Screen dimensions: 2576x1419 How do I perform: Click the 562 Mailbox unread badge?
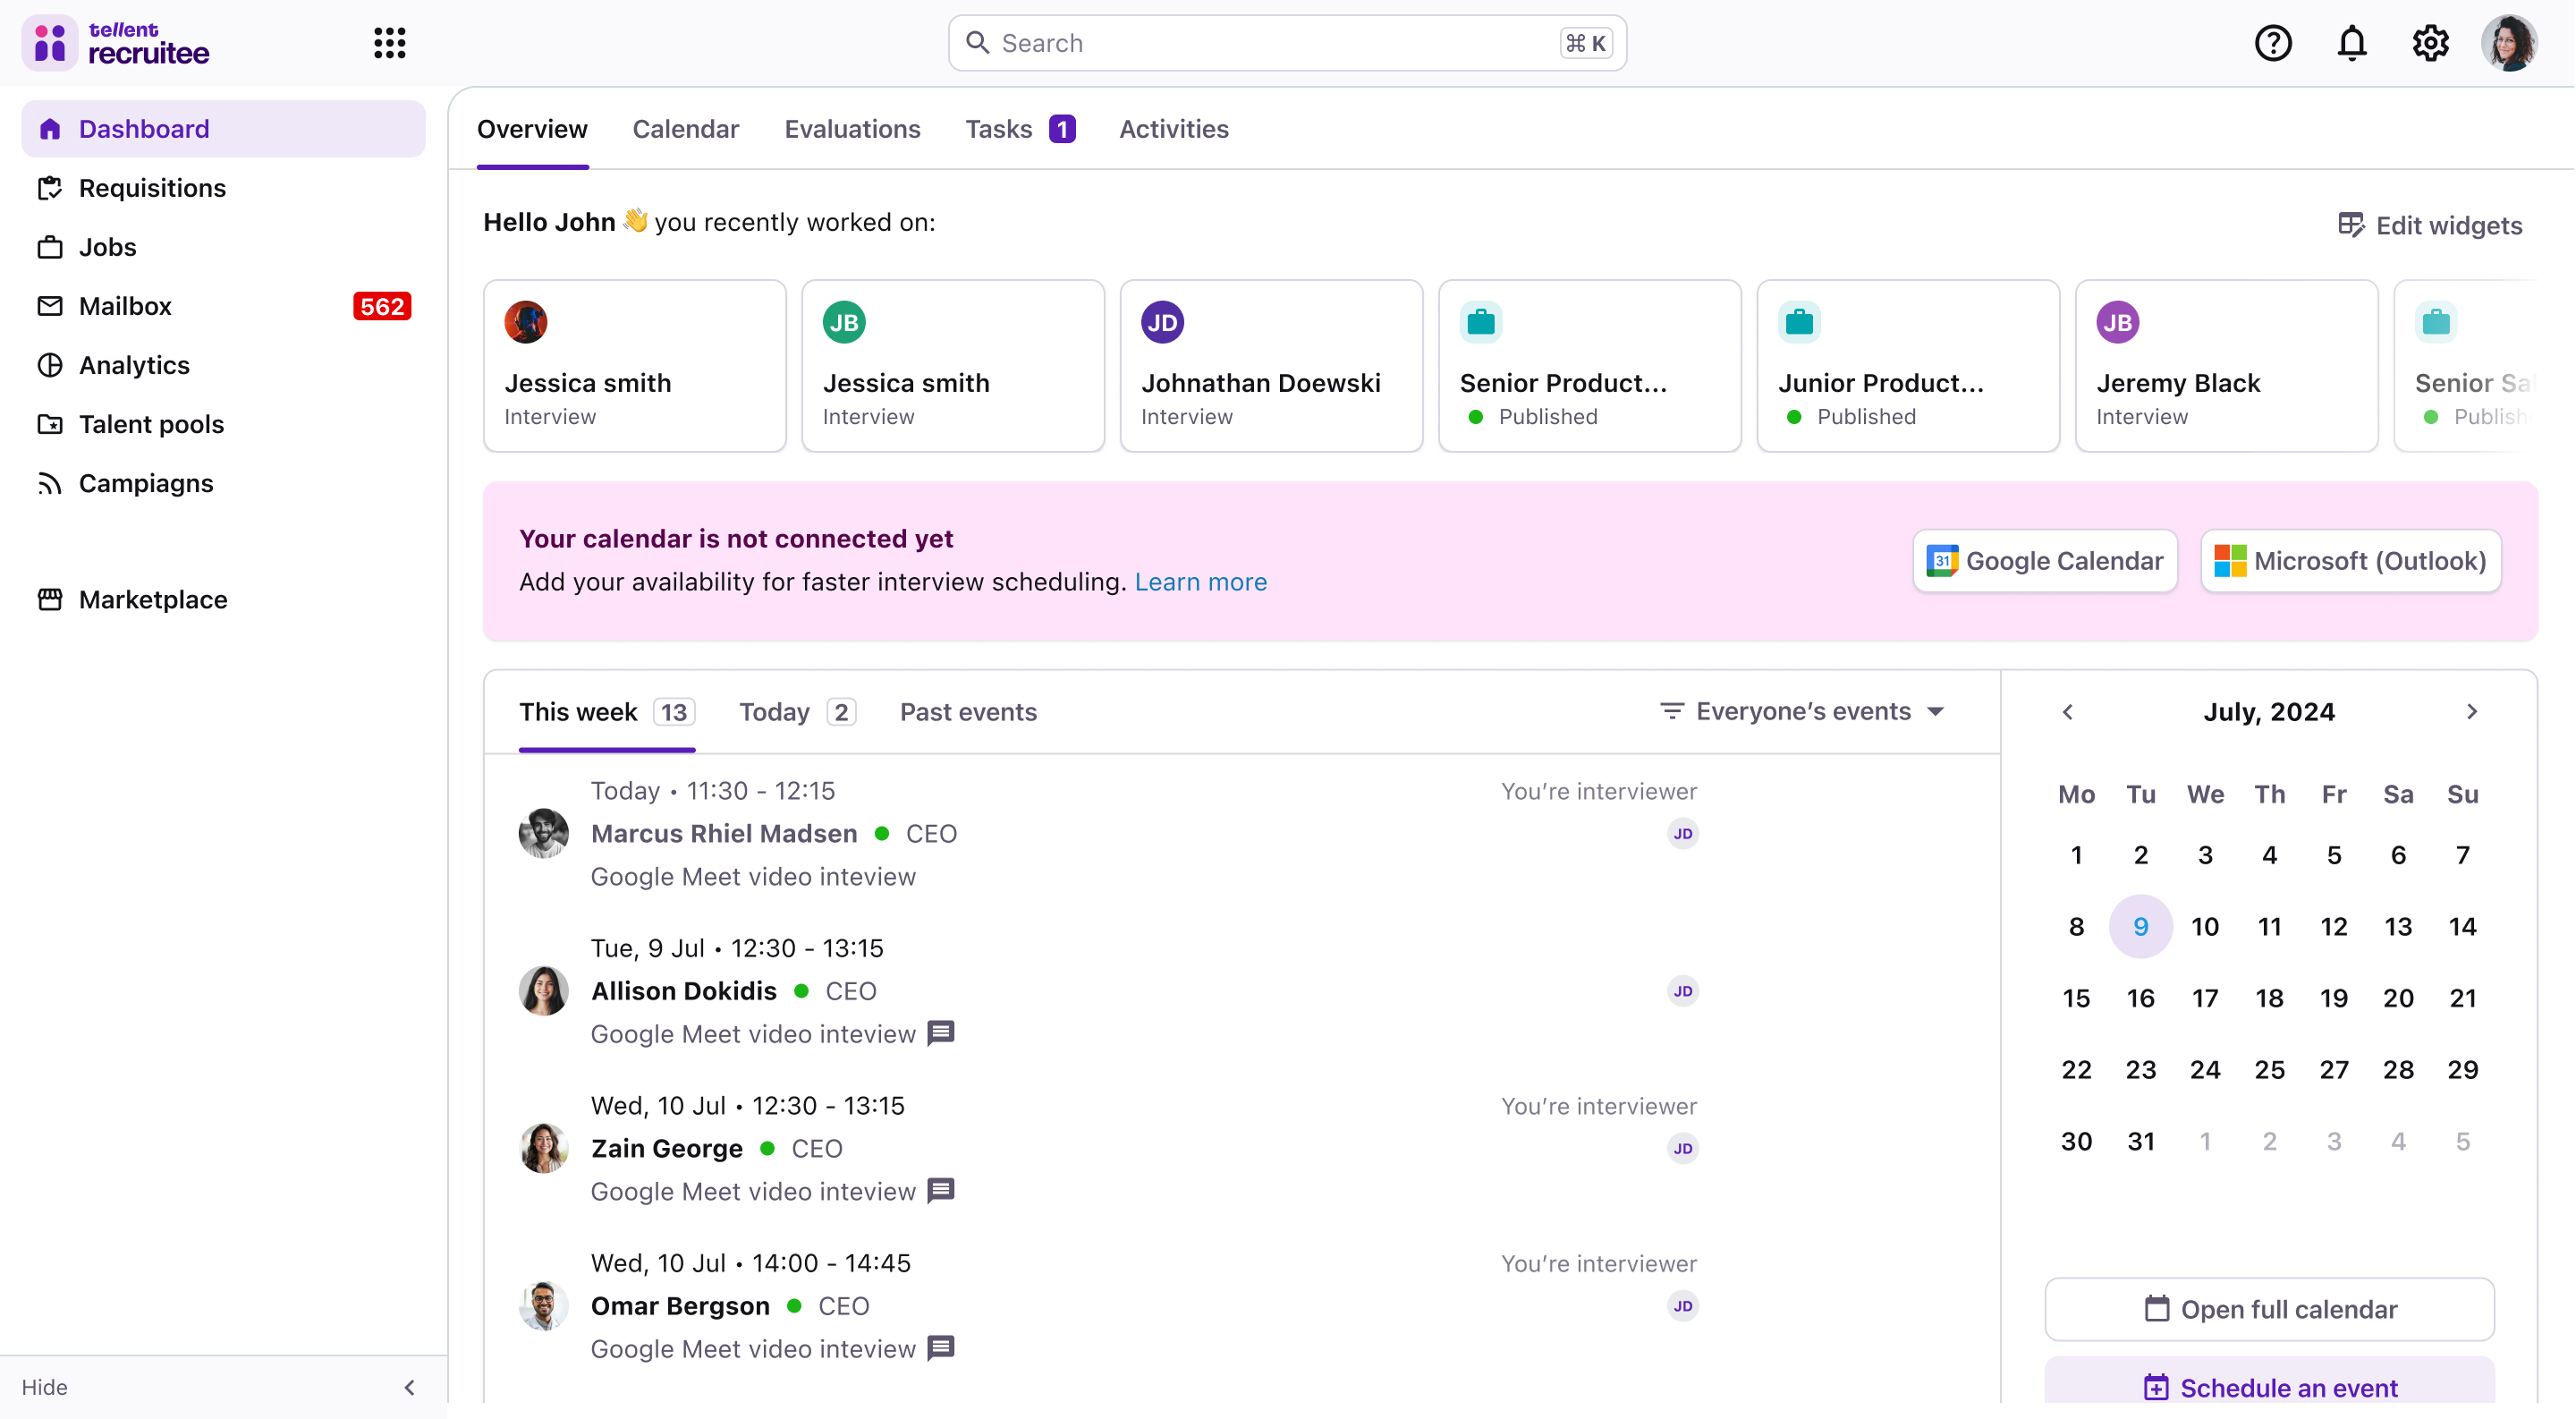[x=382, y=306]
